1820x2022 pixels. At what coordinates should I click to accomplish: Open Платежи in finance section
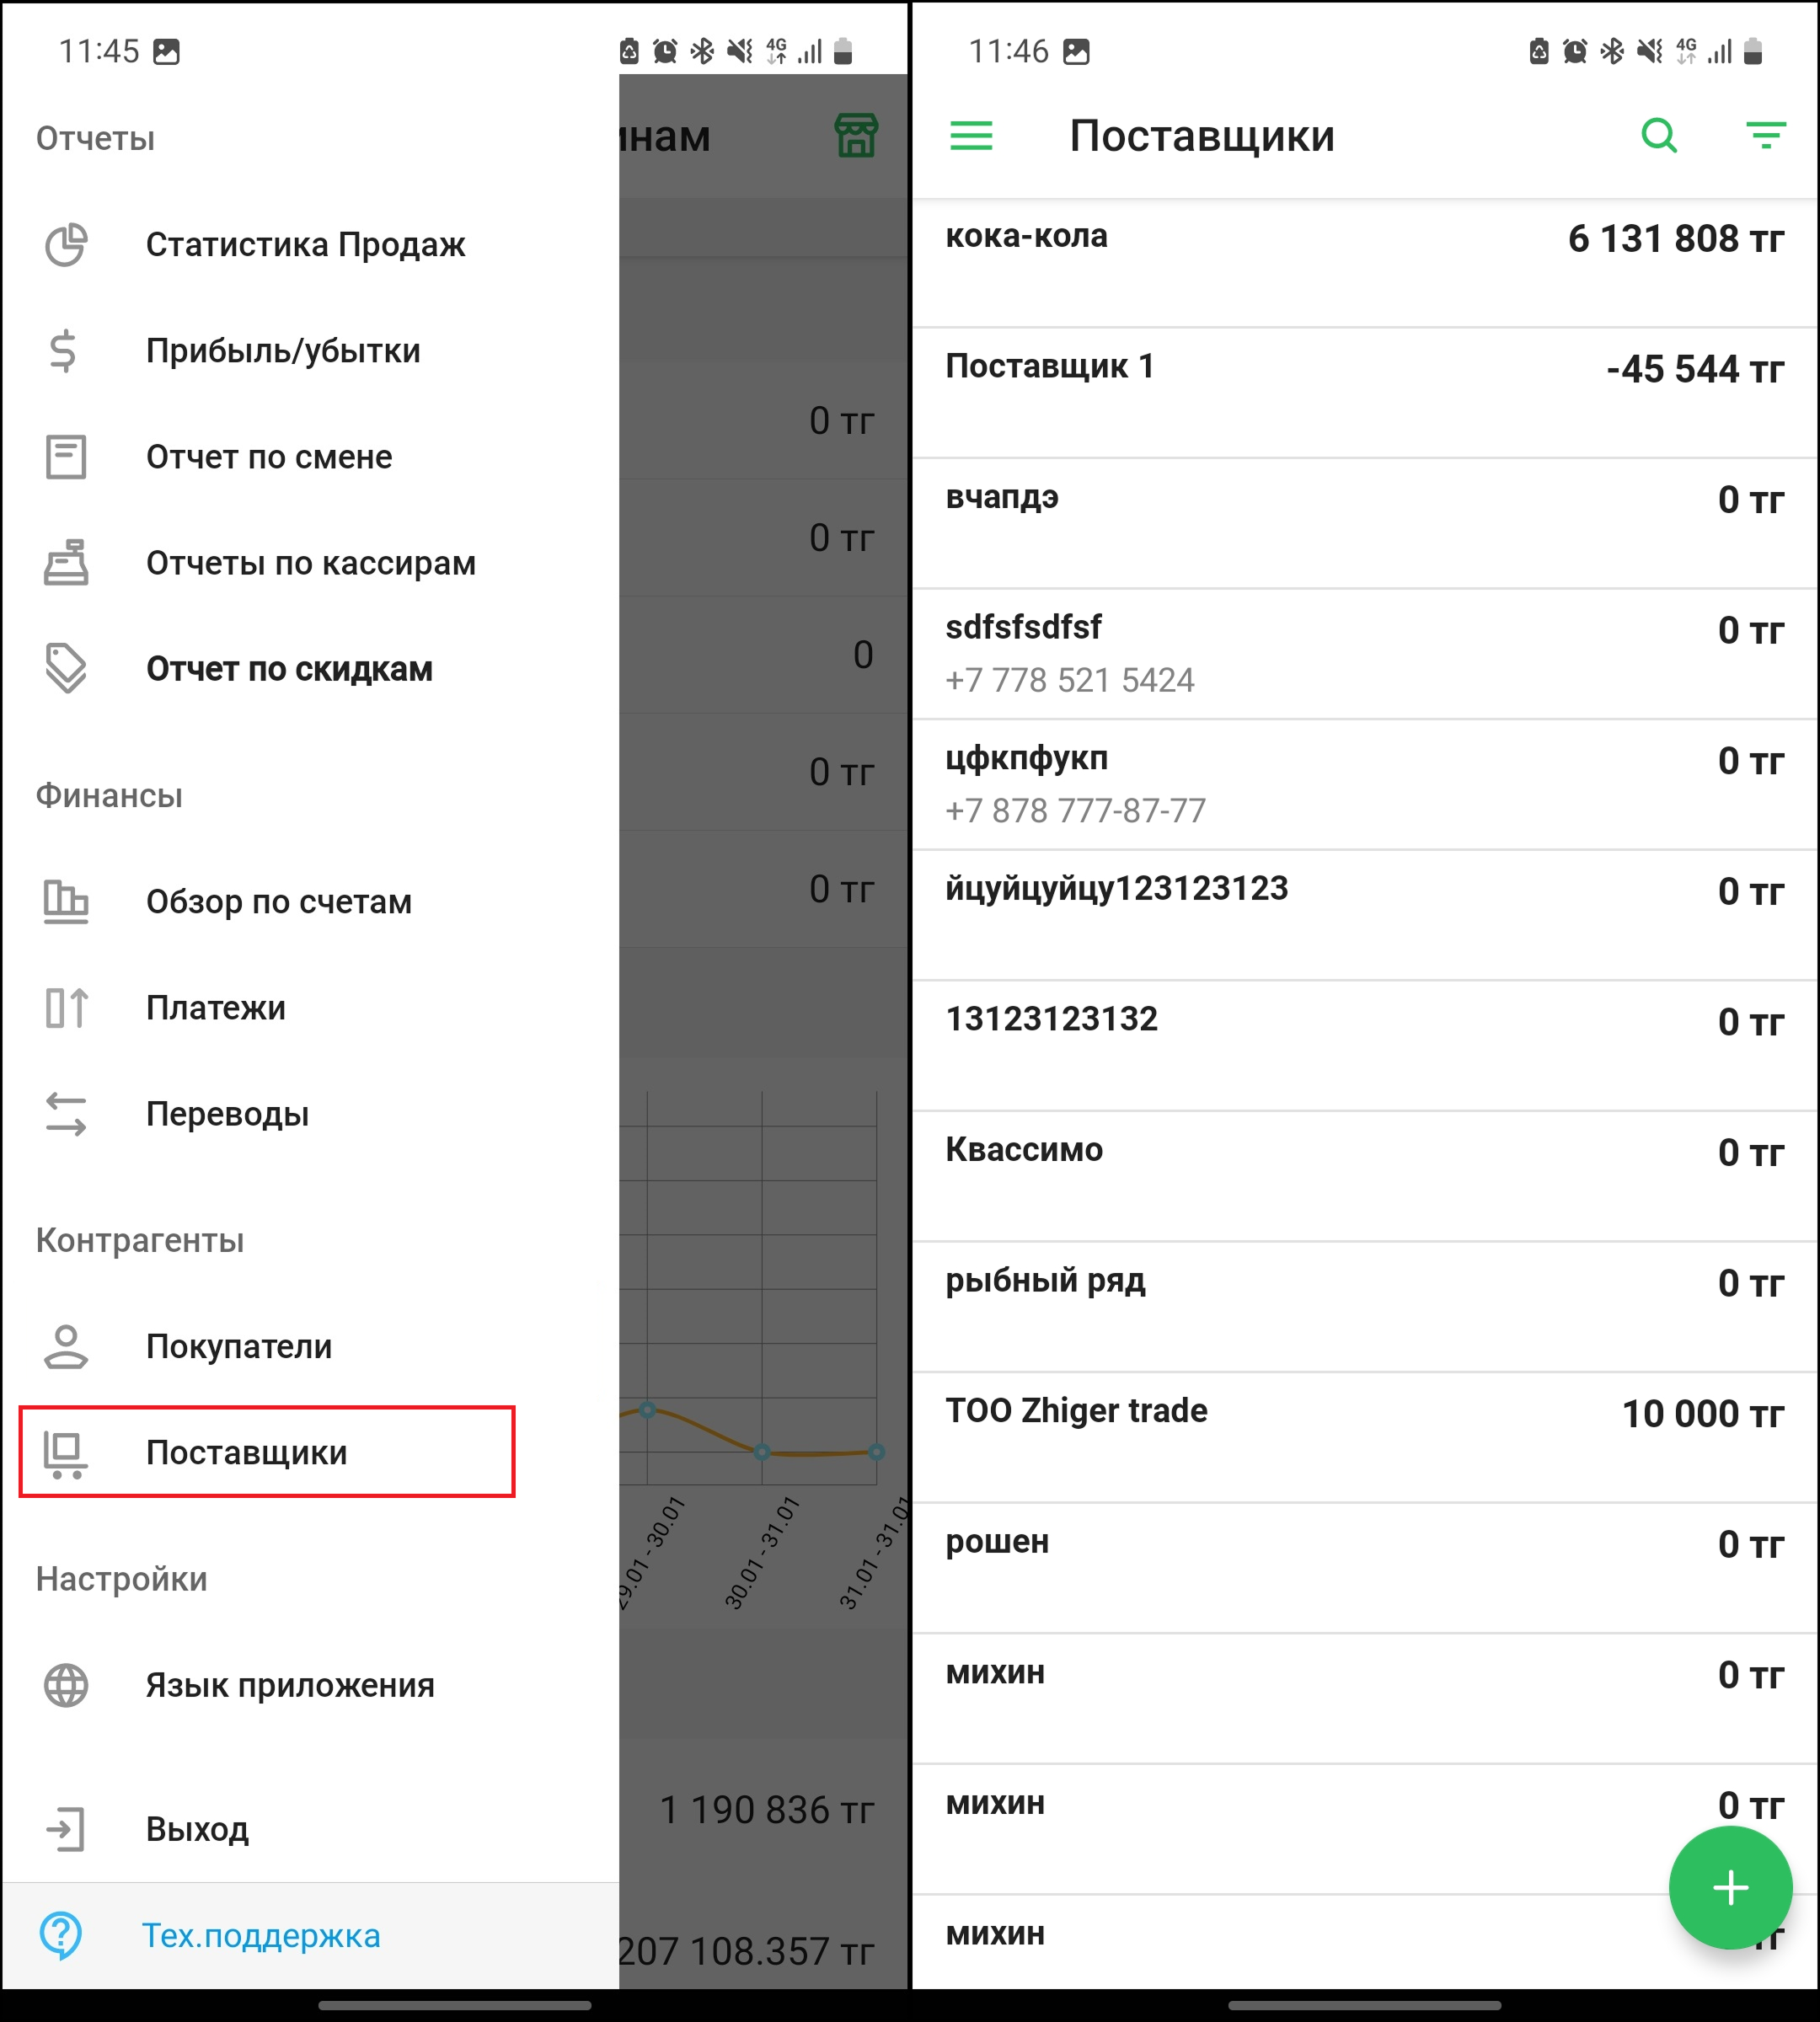tap(215, 1008)
